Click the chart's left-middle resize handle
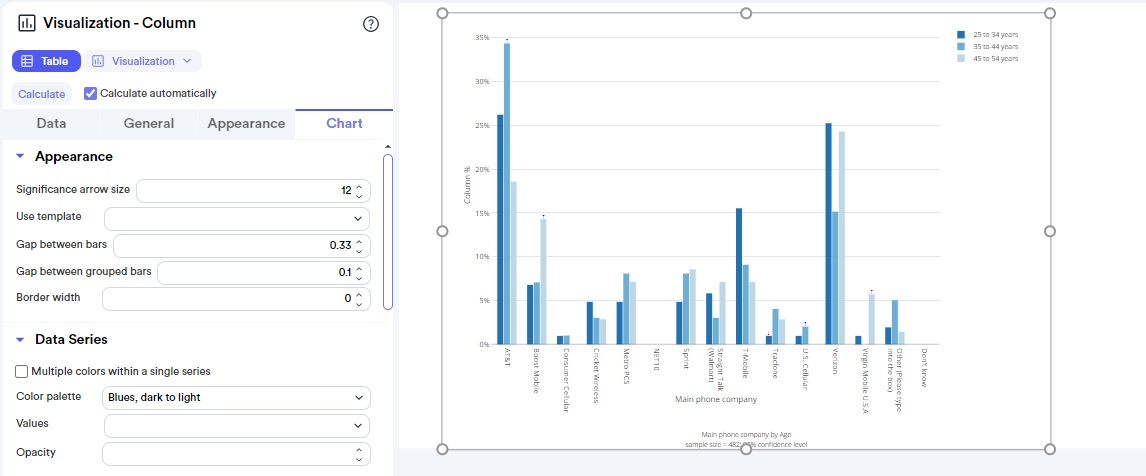 coord(442,231)
